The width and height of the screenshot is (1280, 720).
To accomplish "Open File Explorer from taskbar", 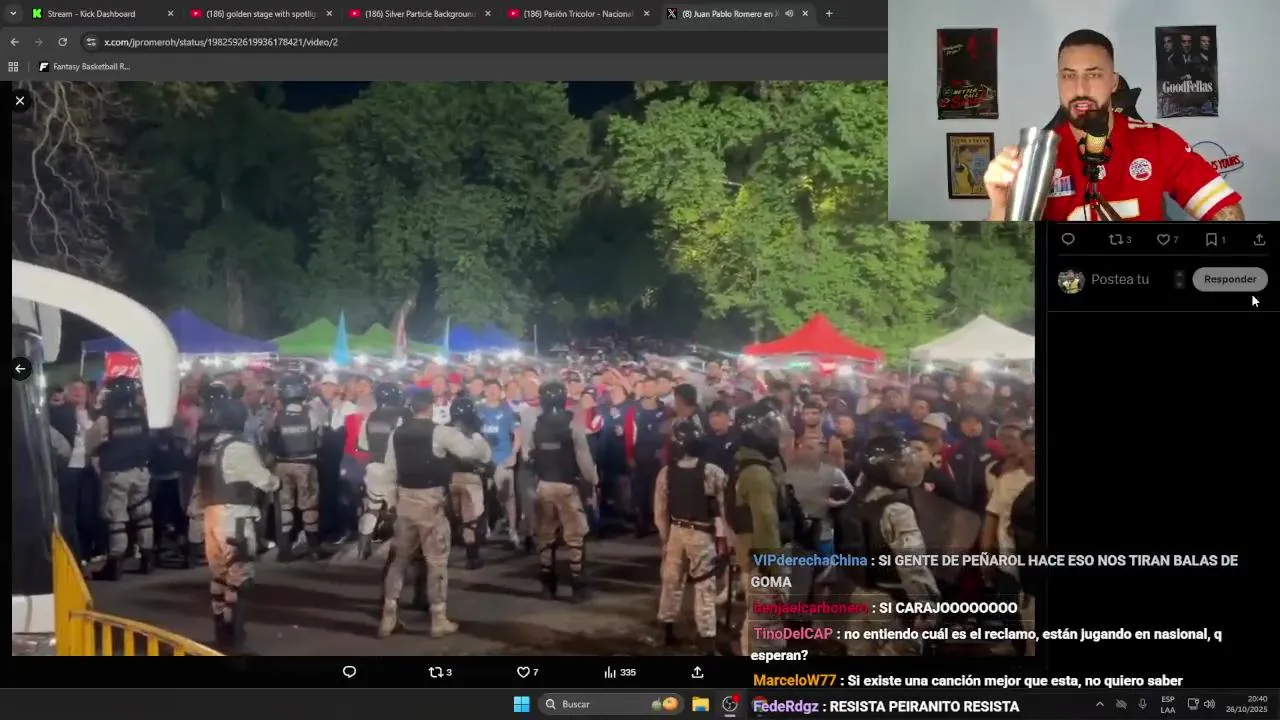I will point(700,704).
